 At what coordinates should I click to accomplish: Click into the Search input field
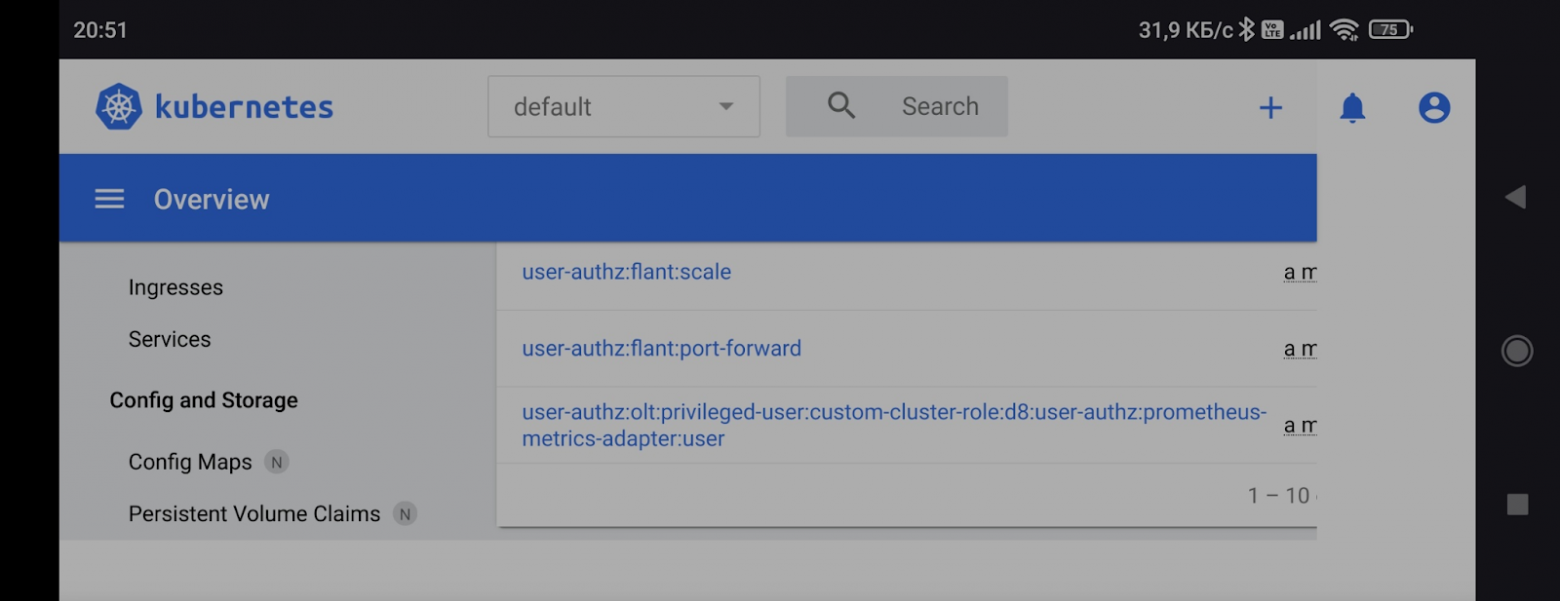click(x=940, y=107)
